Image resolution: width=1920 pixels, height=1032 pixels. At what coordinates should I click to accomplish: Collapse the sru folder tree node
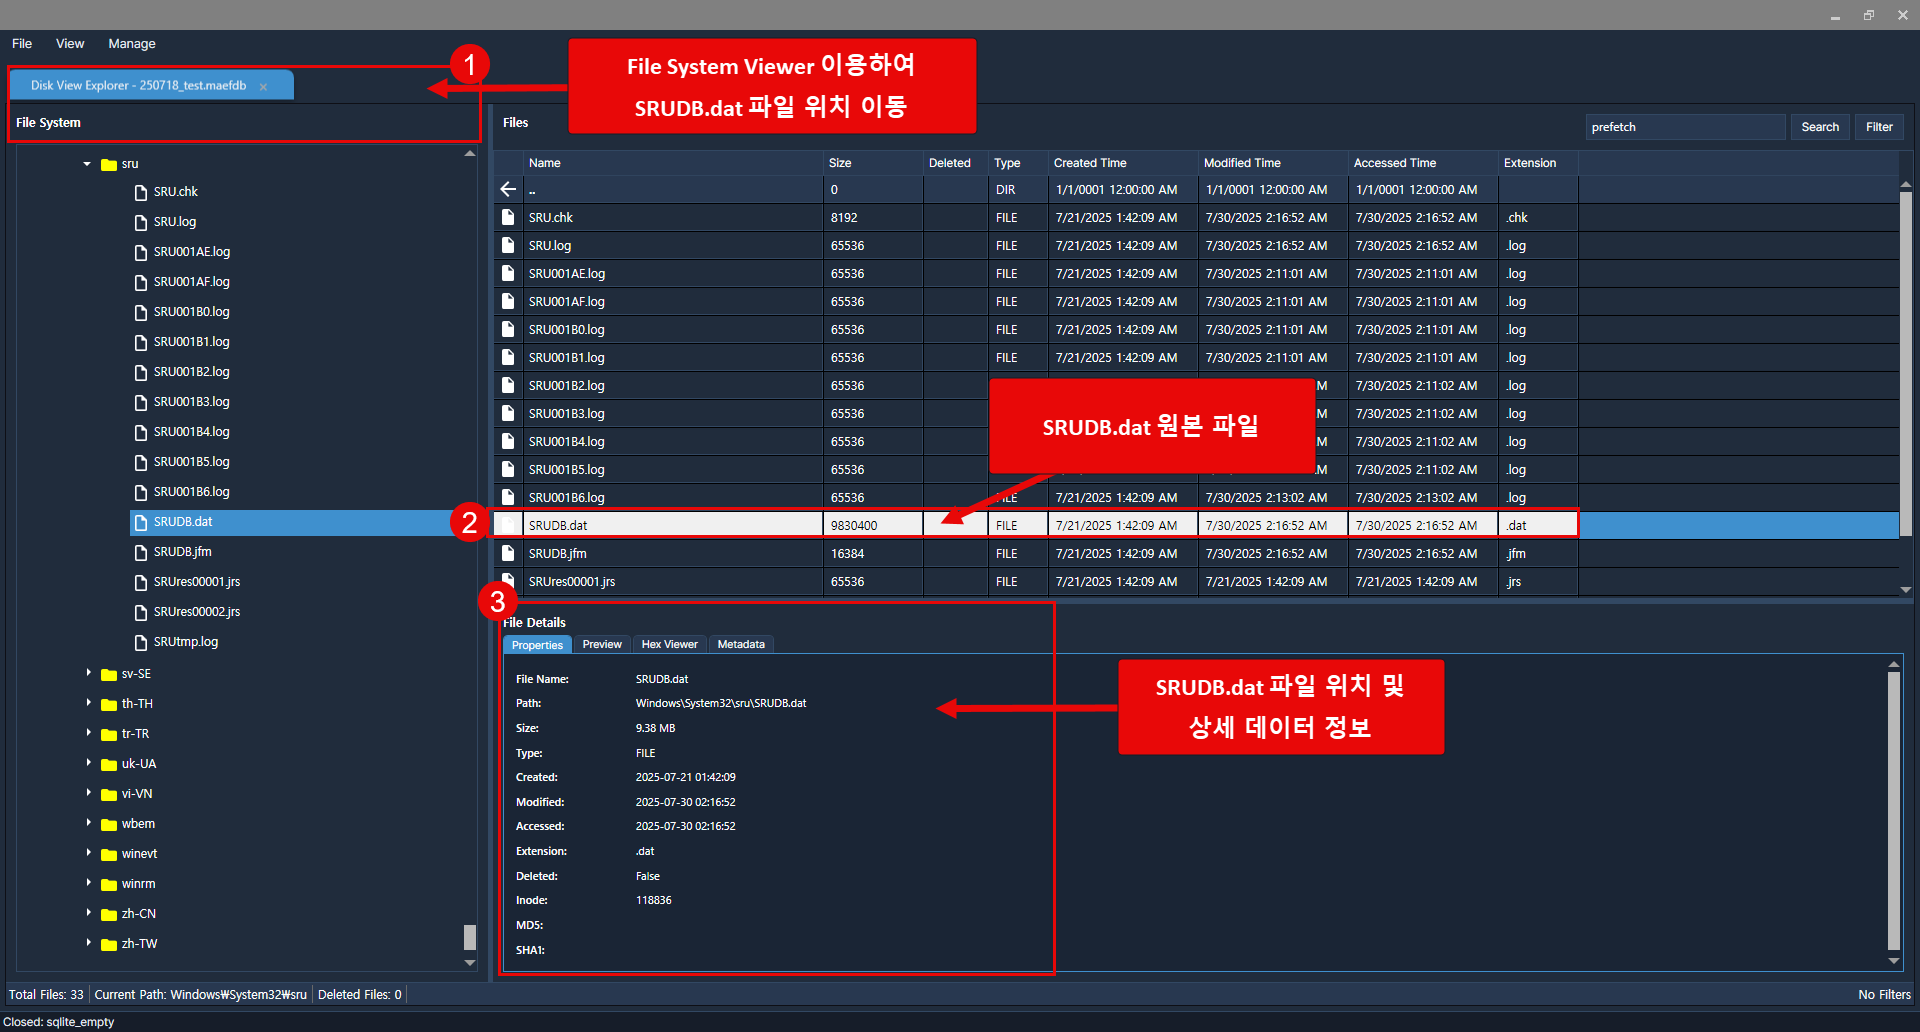[87, 164]
